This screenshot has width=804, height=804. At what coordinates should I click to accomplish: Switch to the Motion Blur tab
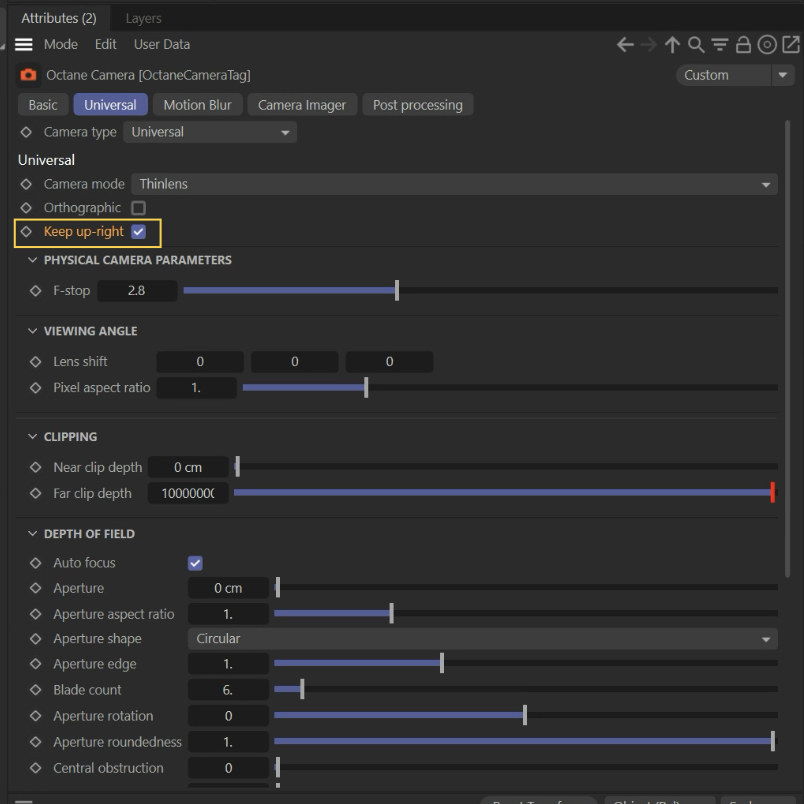pos(197,105)
